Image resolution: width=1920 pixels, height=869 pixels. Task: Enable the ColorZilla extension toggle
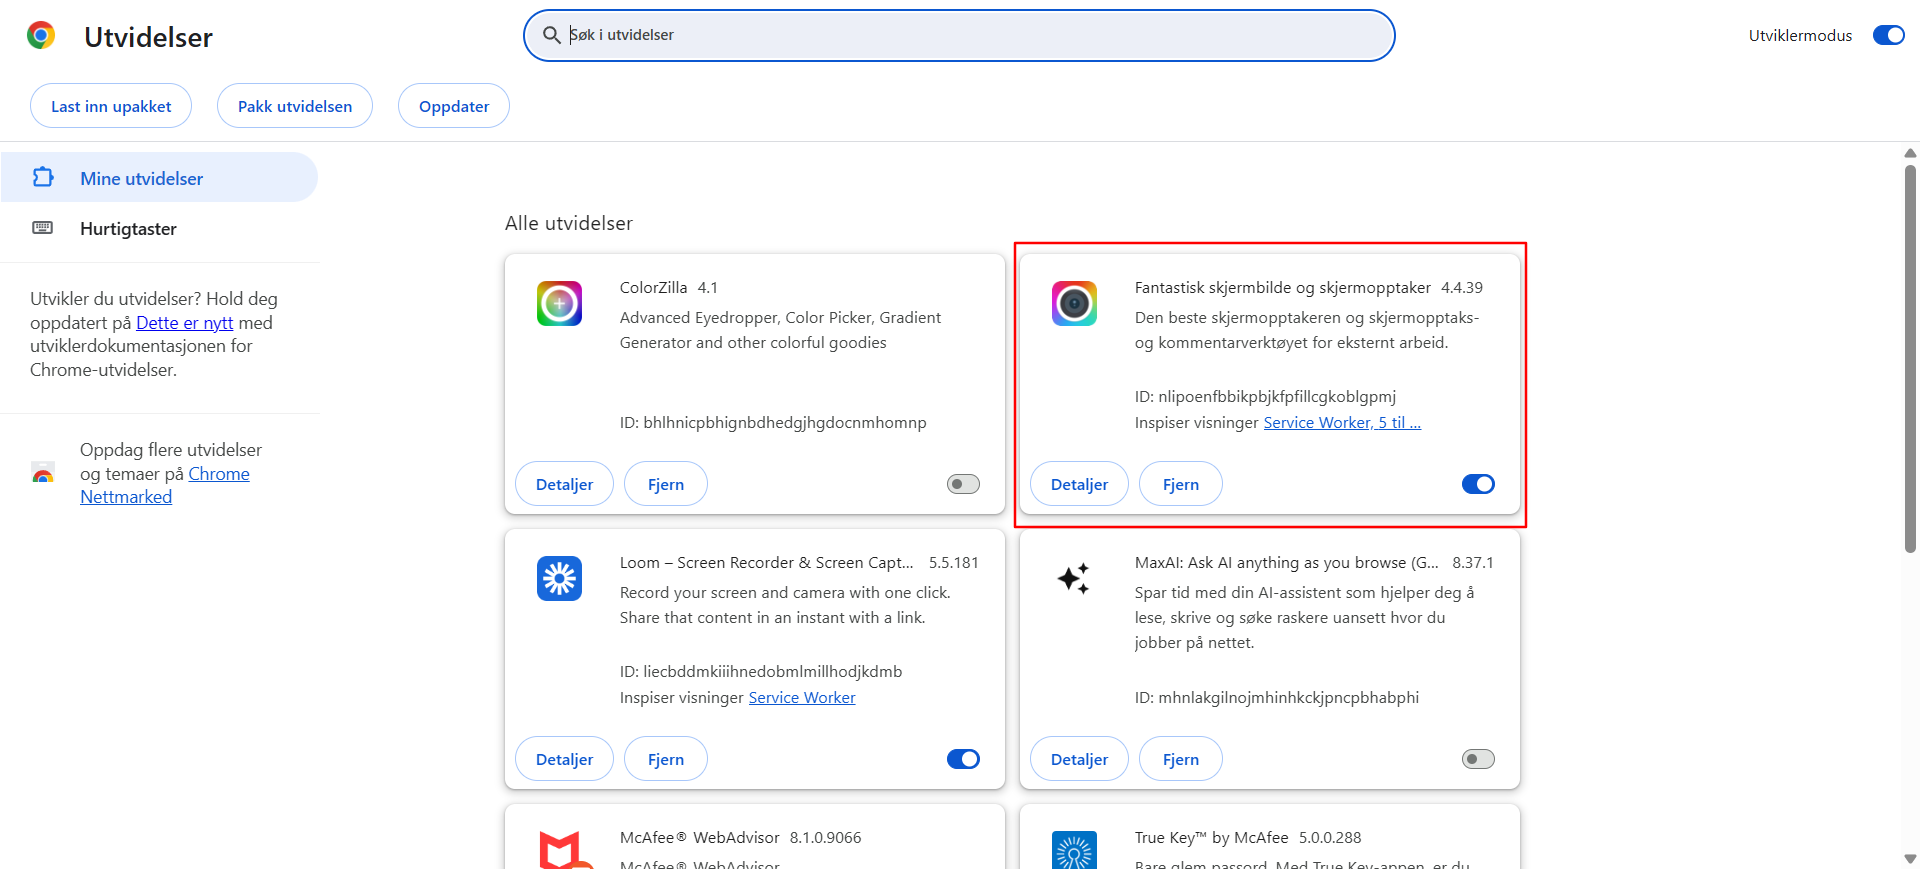[963, 484]
